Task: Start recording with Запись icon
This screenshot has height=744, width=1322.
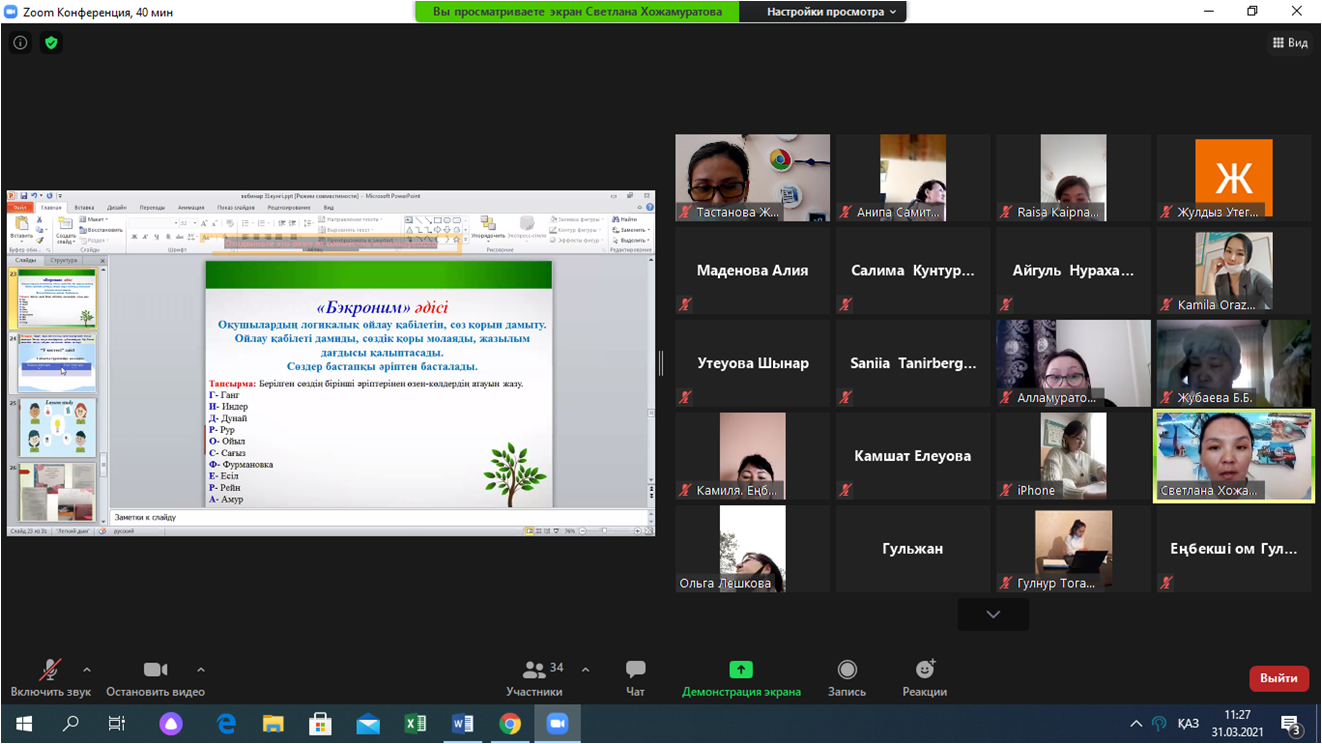Action: (847, 670)
